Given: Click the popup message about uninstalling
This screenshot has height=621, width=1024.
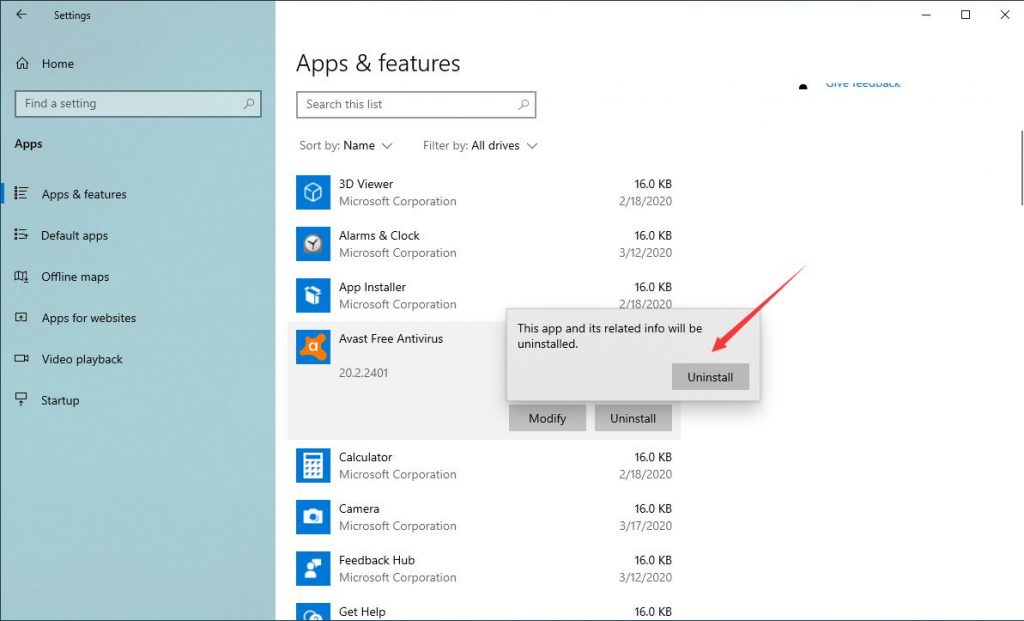Looking at the screenshot, I should pos(610,336).
